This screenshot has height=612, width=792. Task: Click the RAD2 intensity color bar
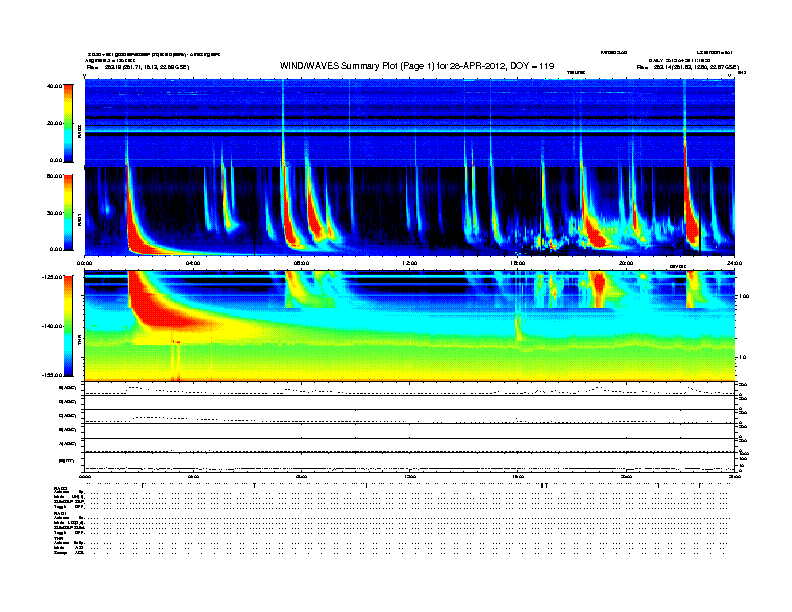point(68,123)
